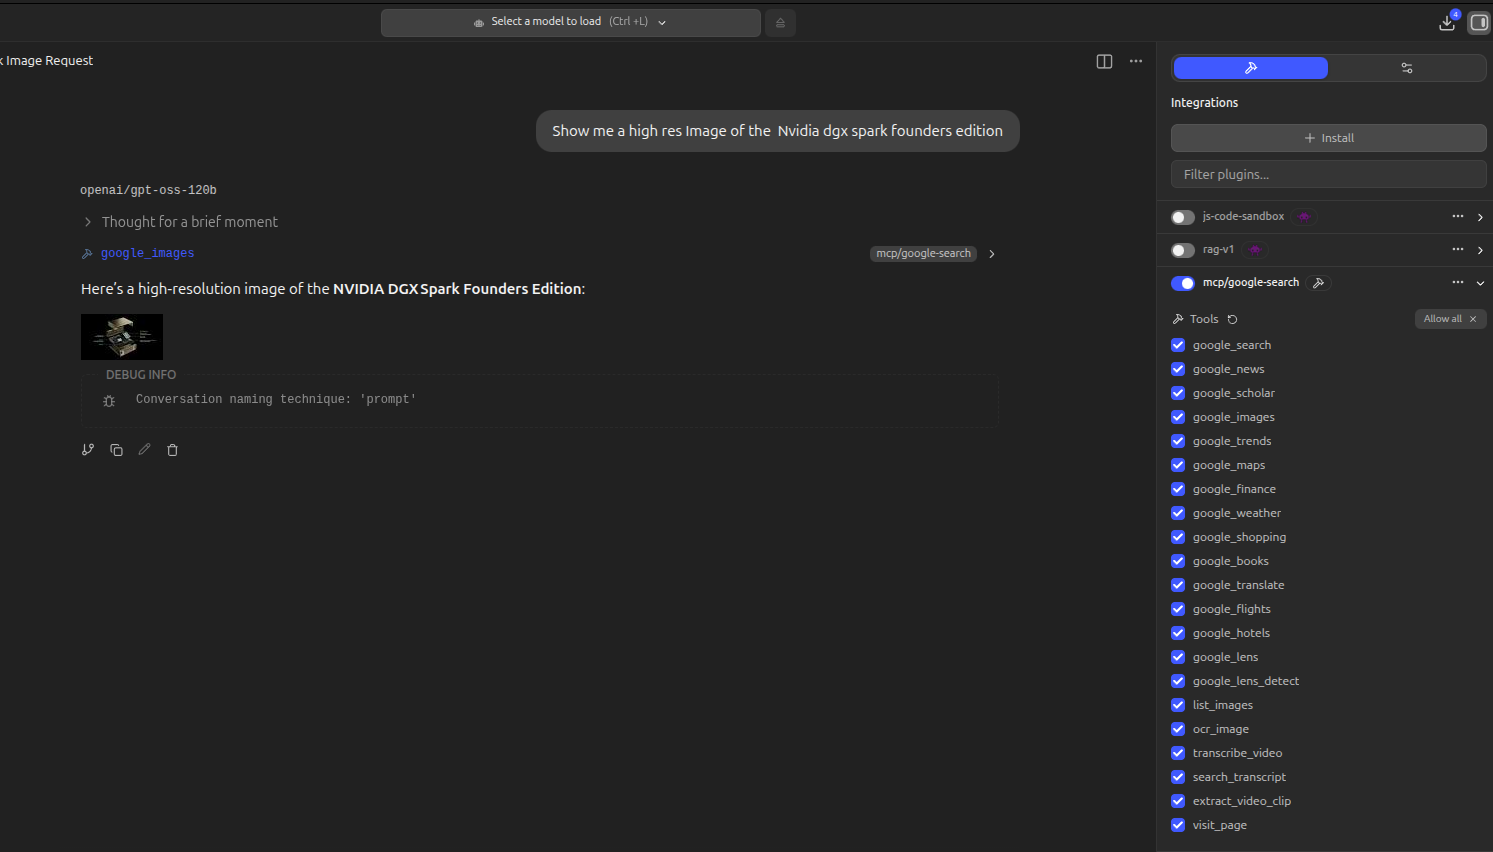Copy the assistant message
Screen dimensions: 1493x852
point(116,450)
